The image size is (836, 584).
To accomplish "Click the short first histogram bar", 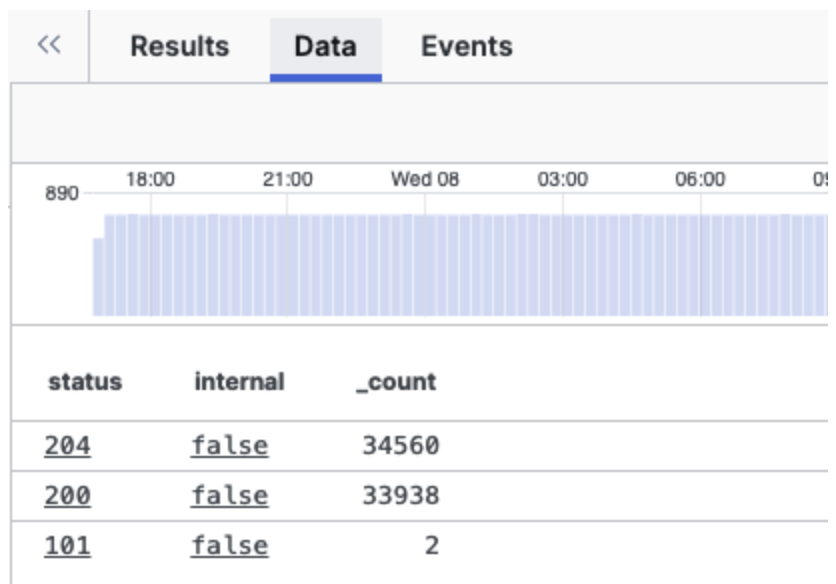I will pos(98,277).
